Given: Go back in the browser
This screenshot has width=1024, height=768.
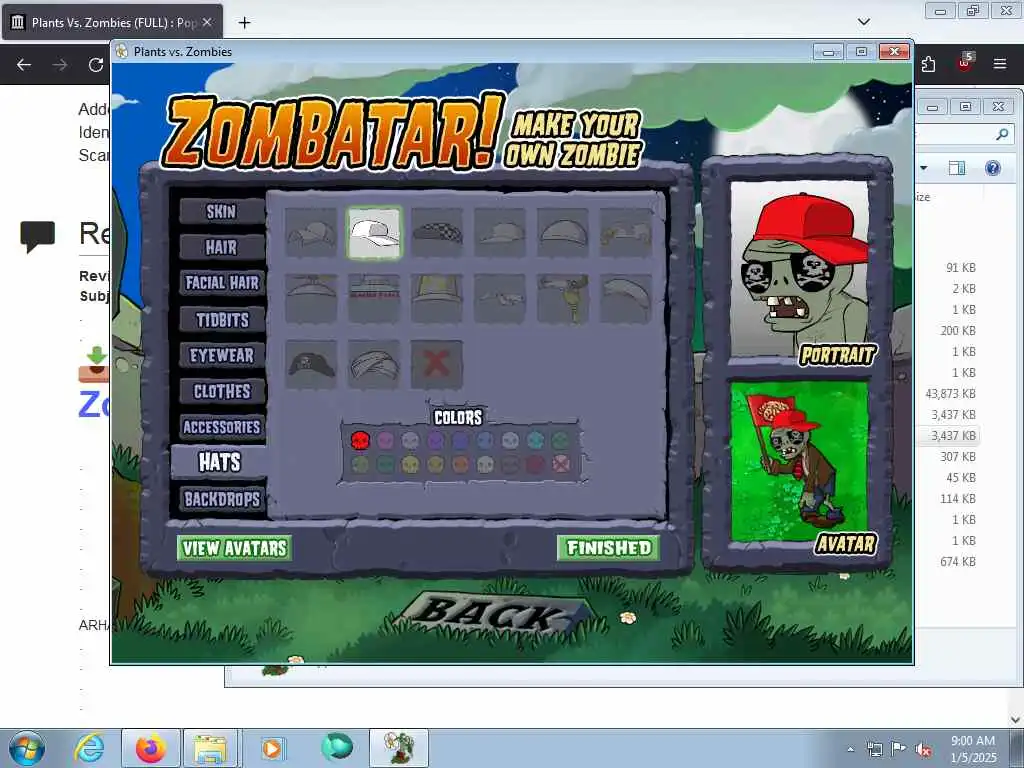Looking at the screenshot, I should point(24,65).
